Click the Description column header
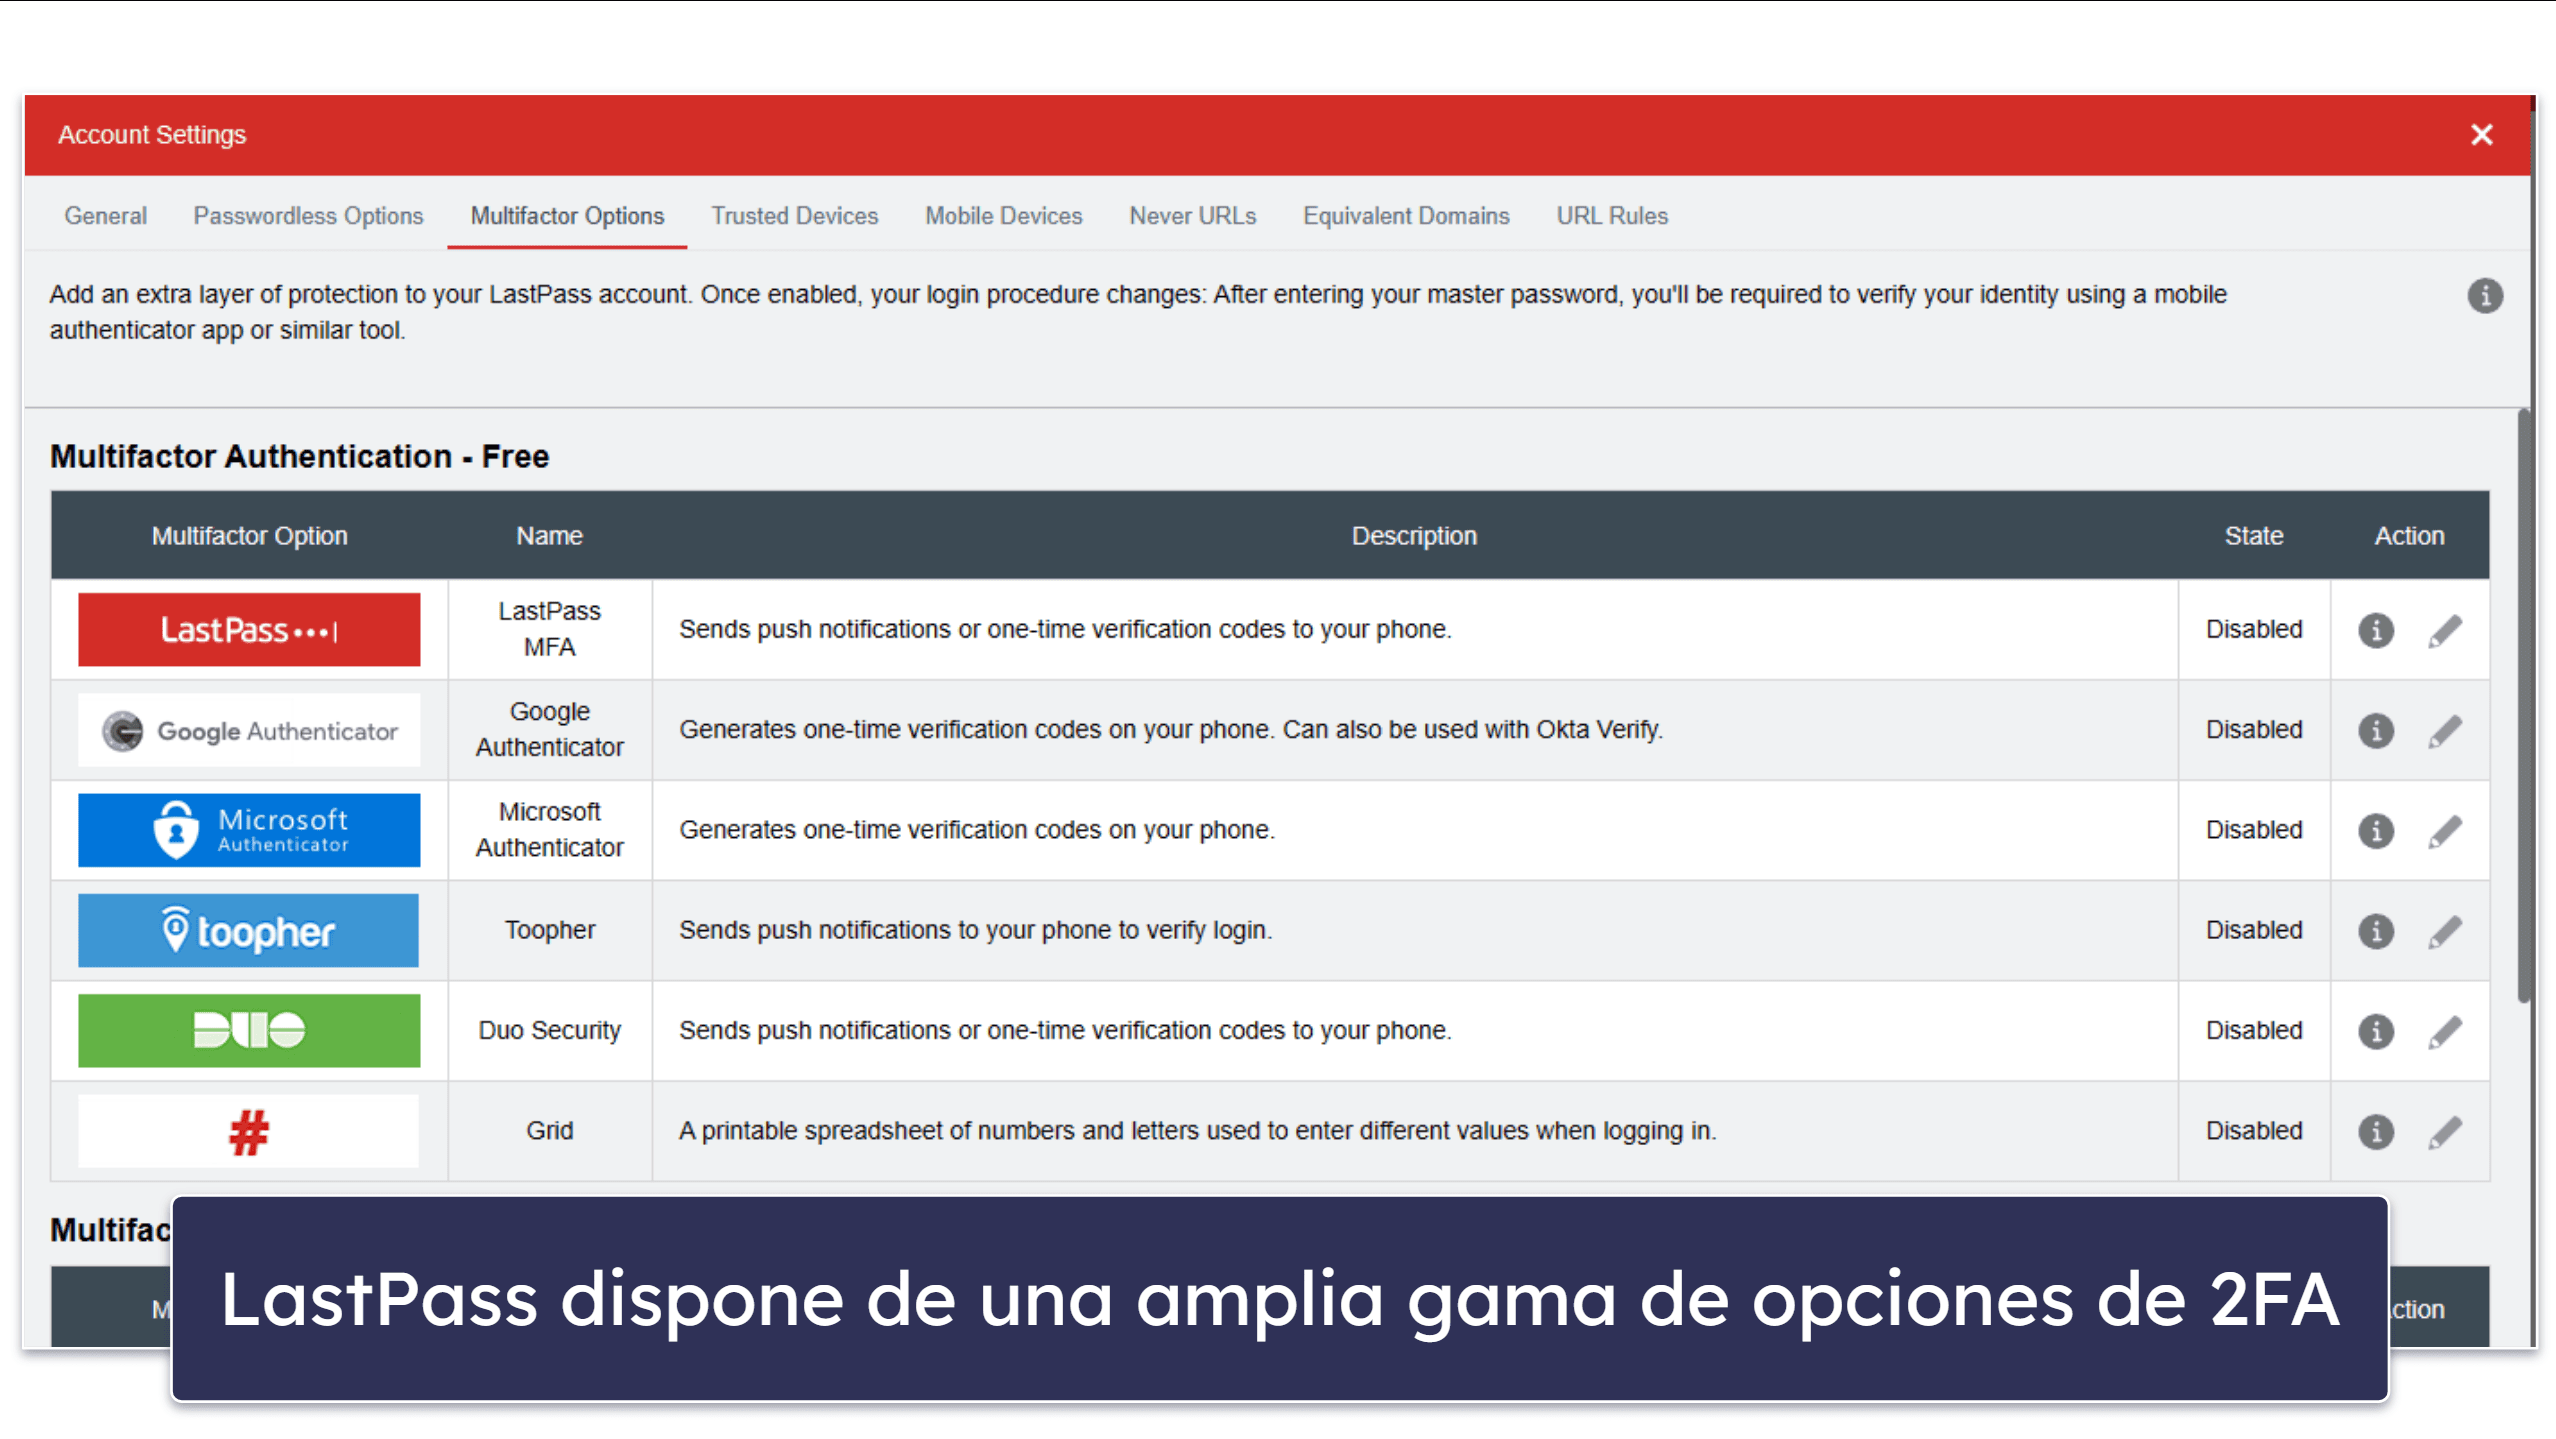Image resolution: width=2556 pixels, height=1439 pixels. [x=1414, y=536]
